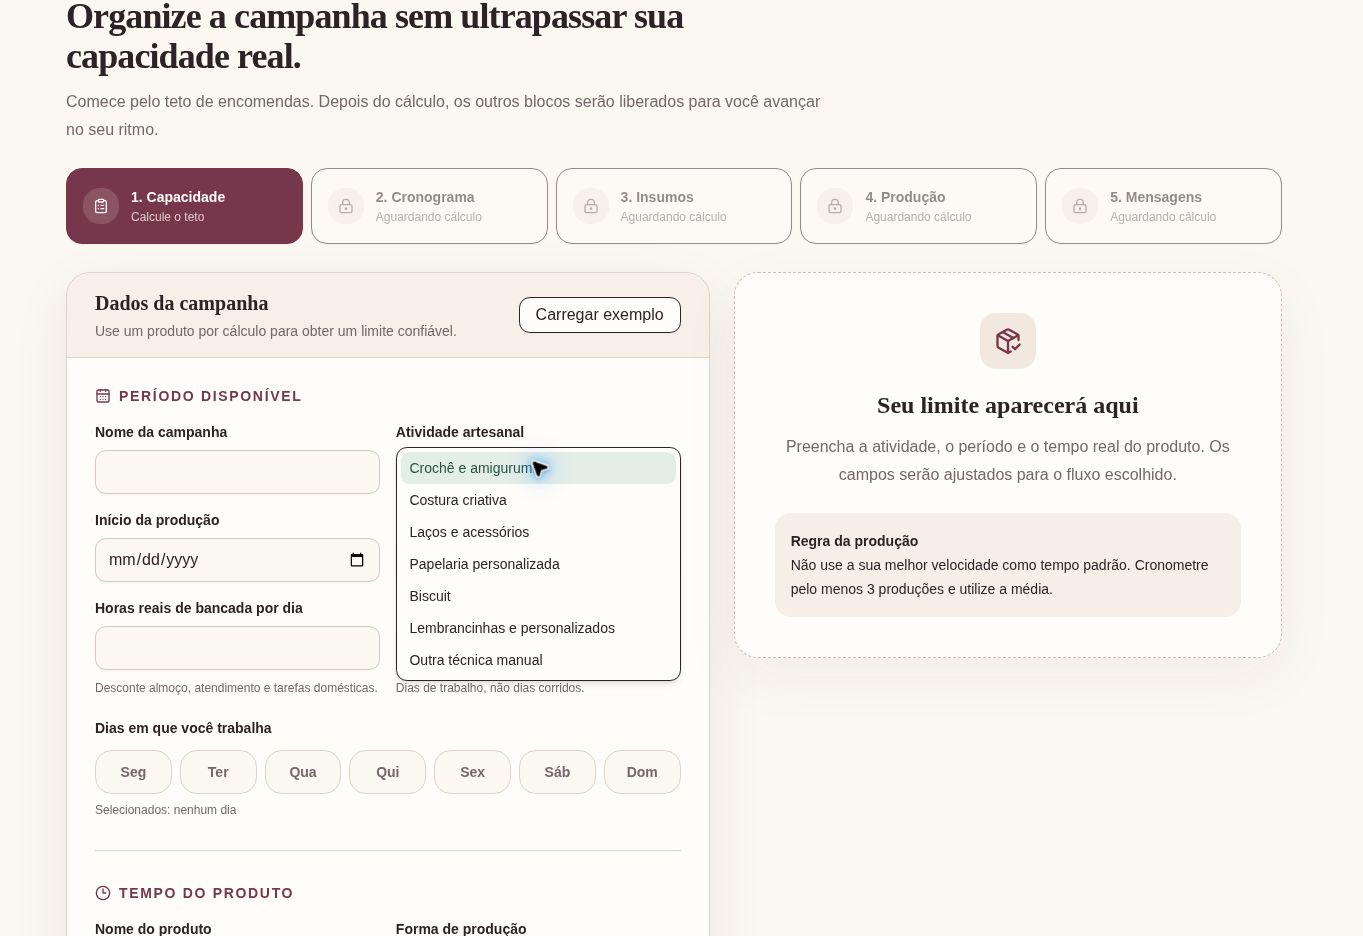Open the 2. Cronograma step tab
This screenshot has width=1363, height=936.
point(429,206)
